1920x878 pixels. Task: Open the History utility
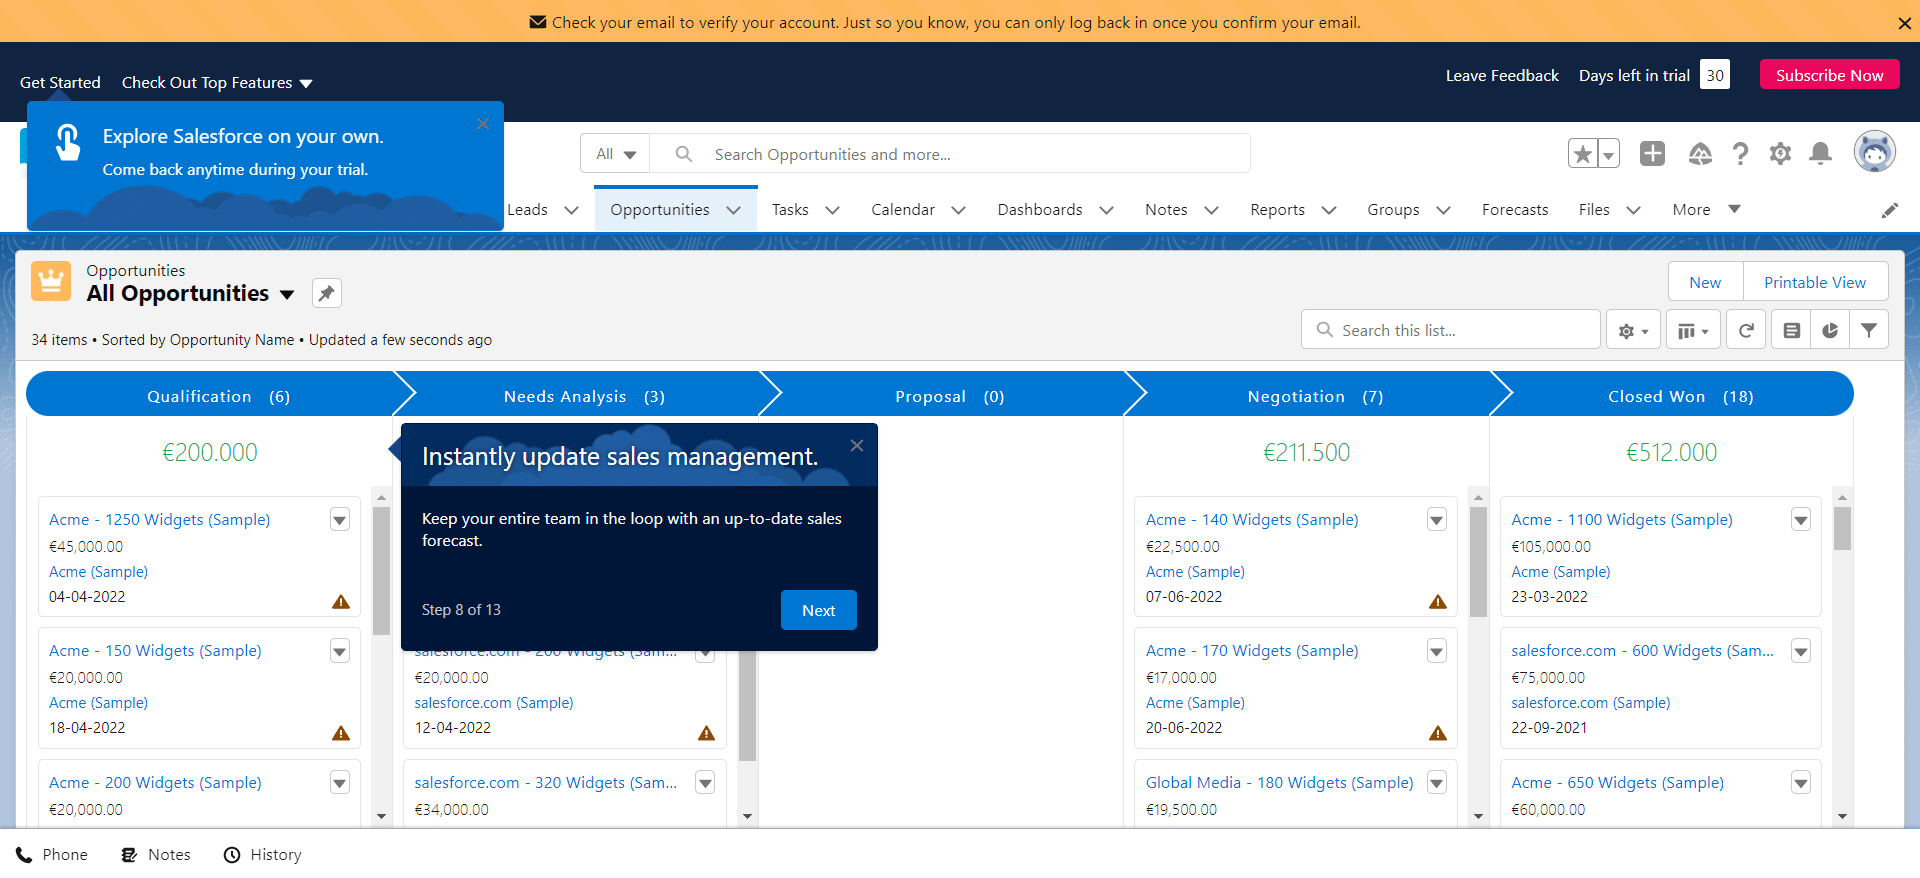(x=263, y=855)
